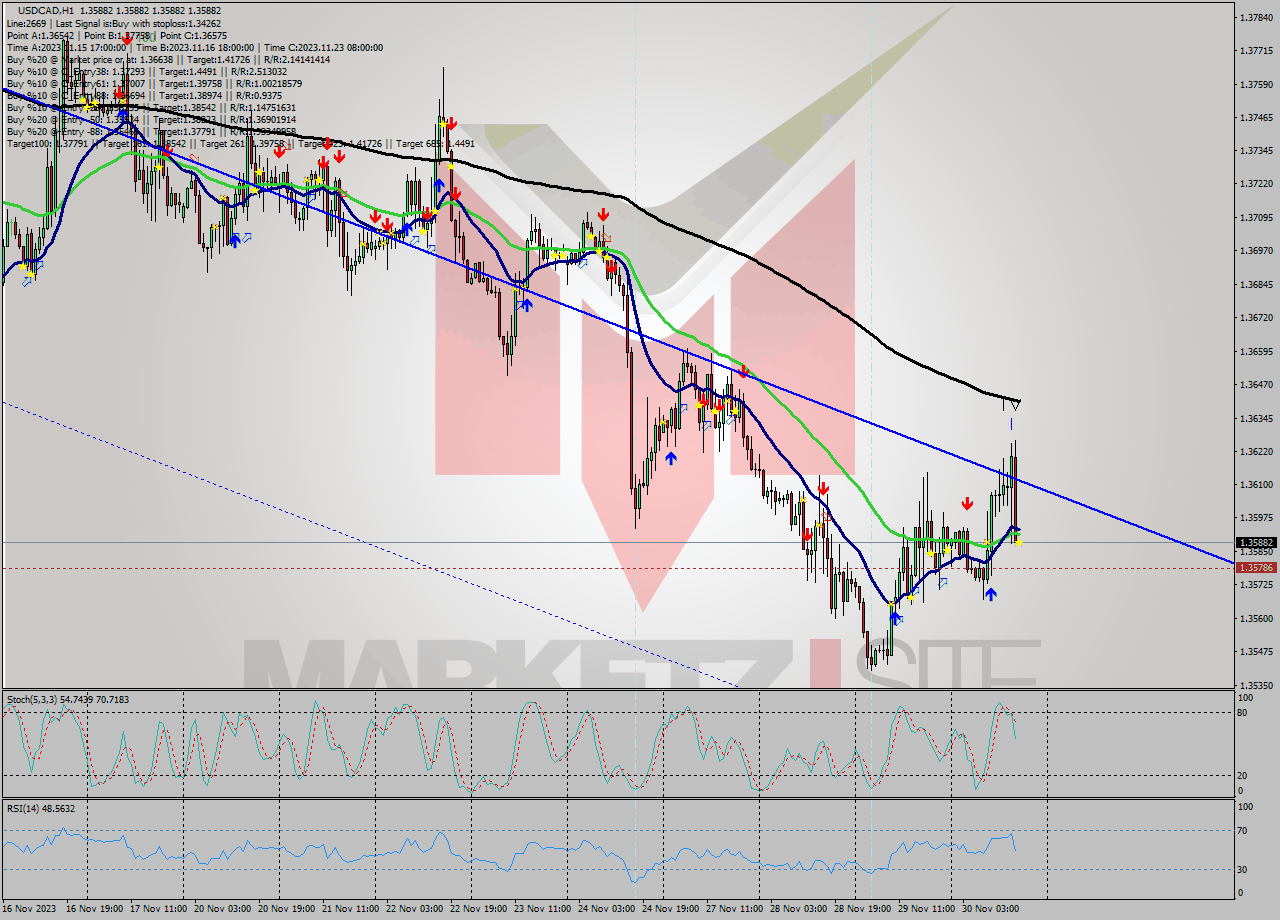The image size is (1280, 920).
Task: Select the 'Target100: 1.37791' targets line
Action: point(240,143)
